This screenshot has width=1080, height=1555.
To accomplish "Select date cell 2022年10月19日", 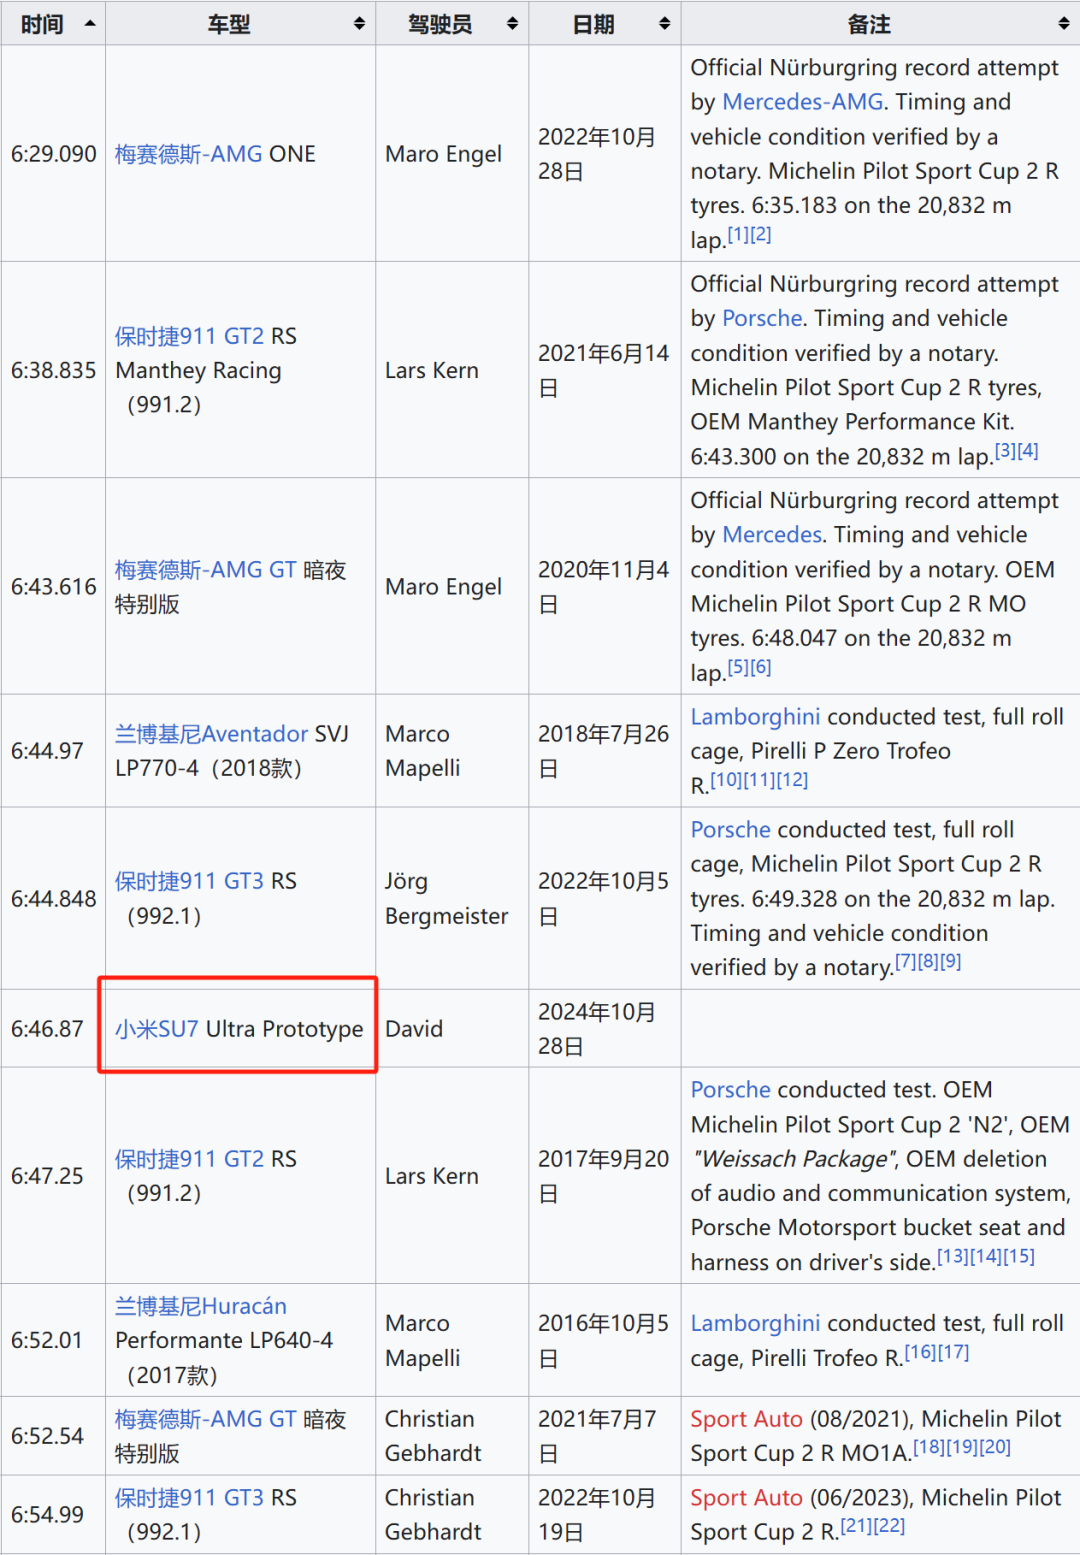I will [605, 1515].
